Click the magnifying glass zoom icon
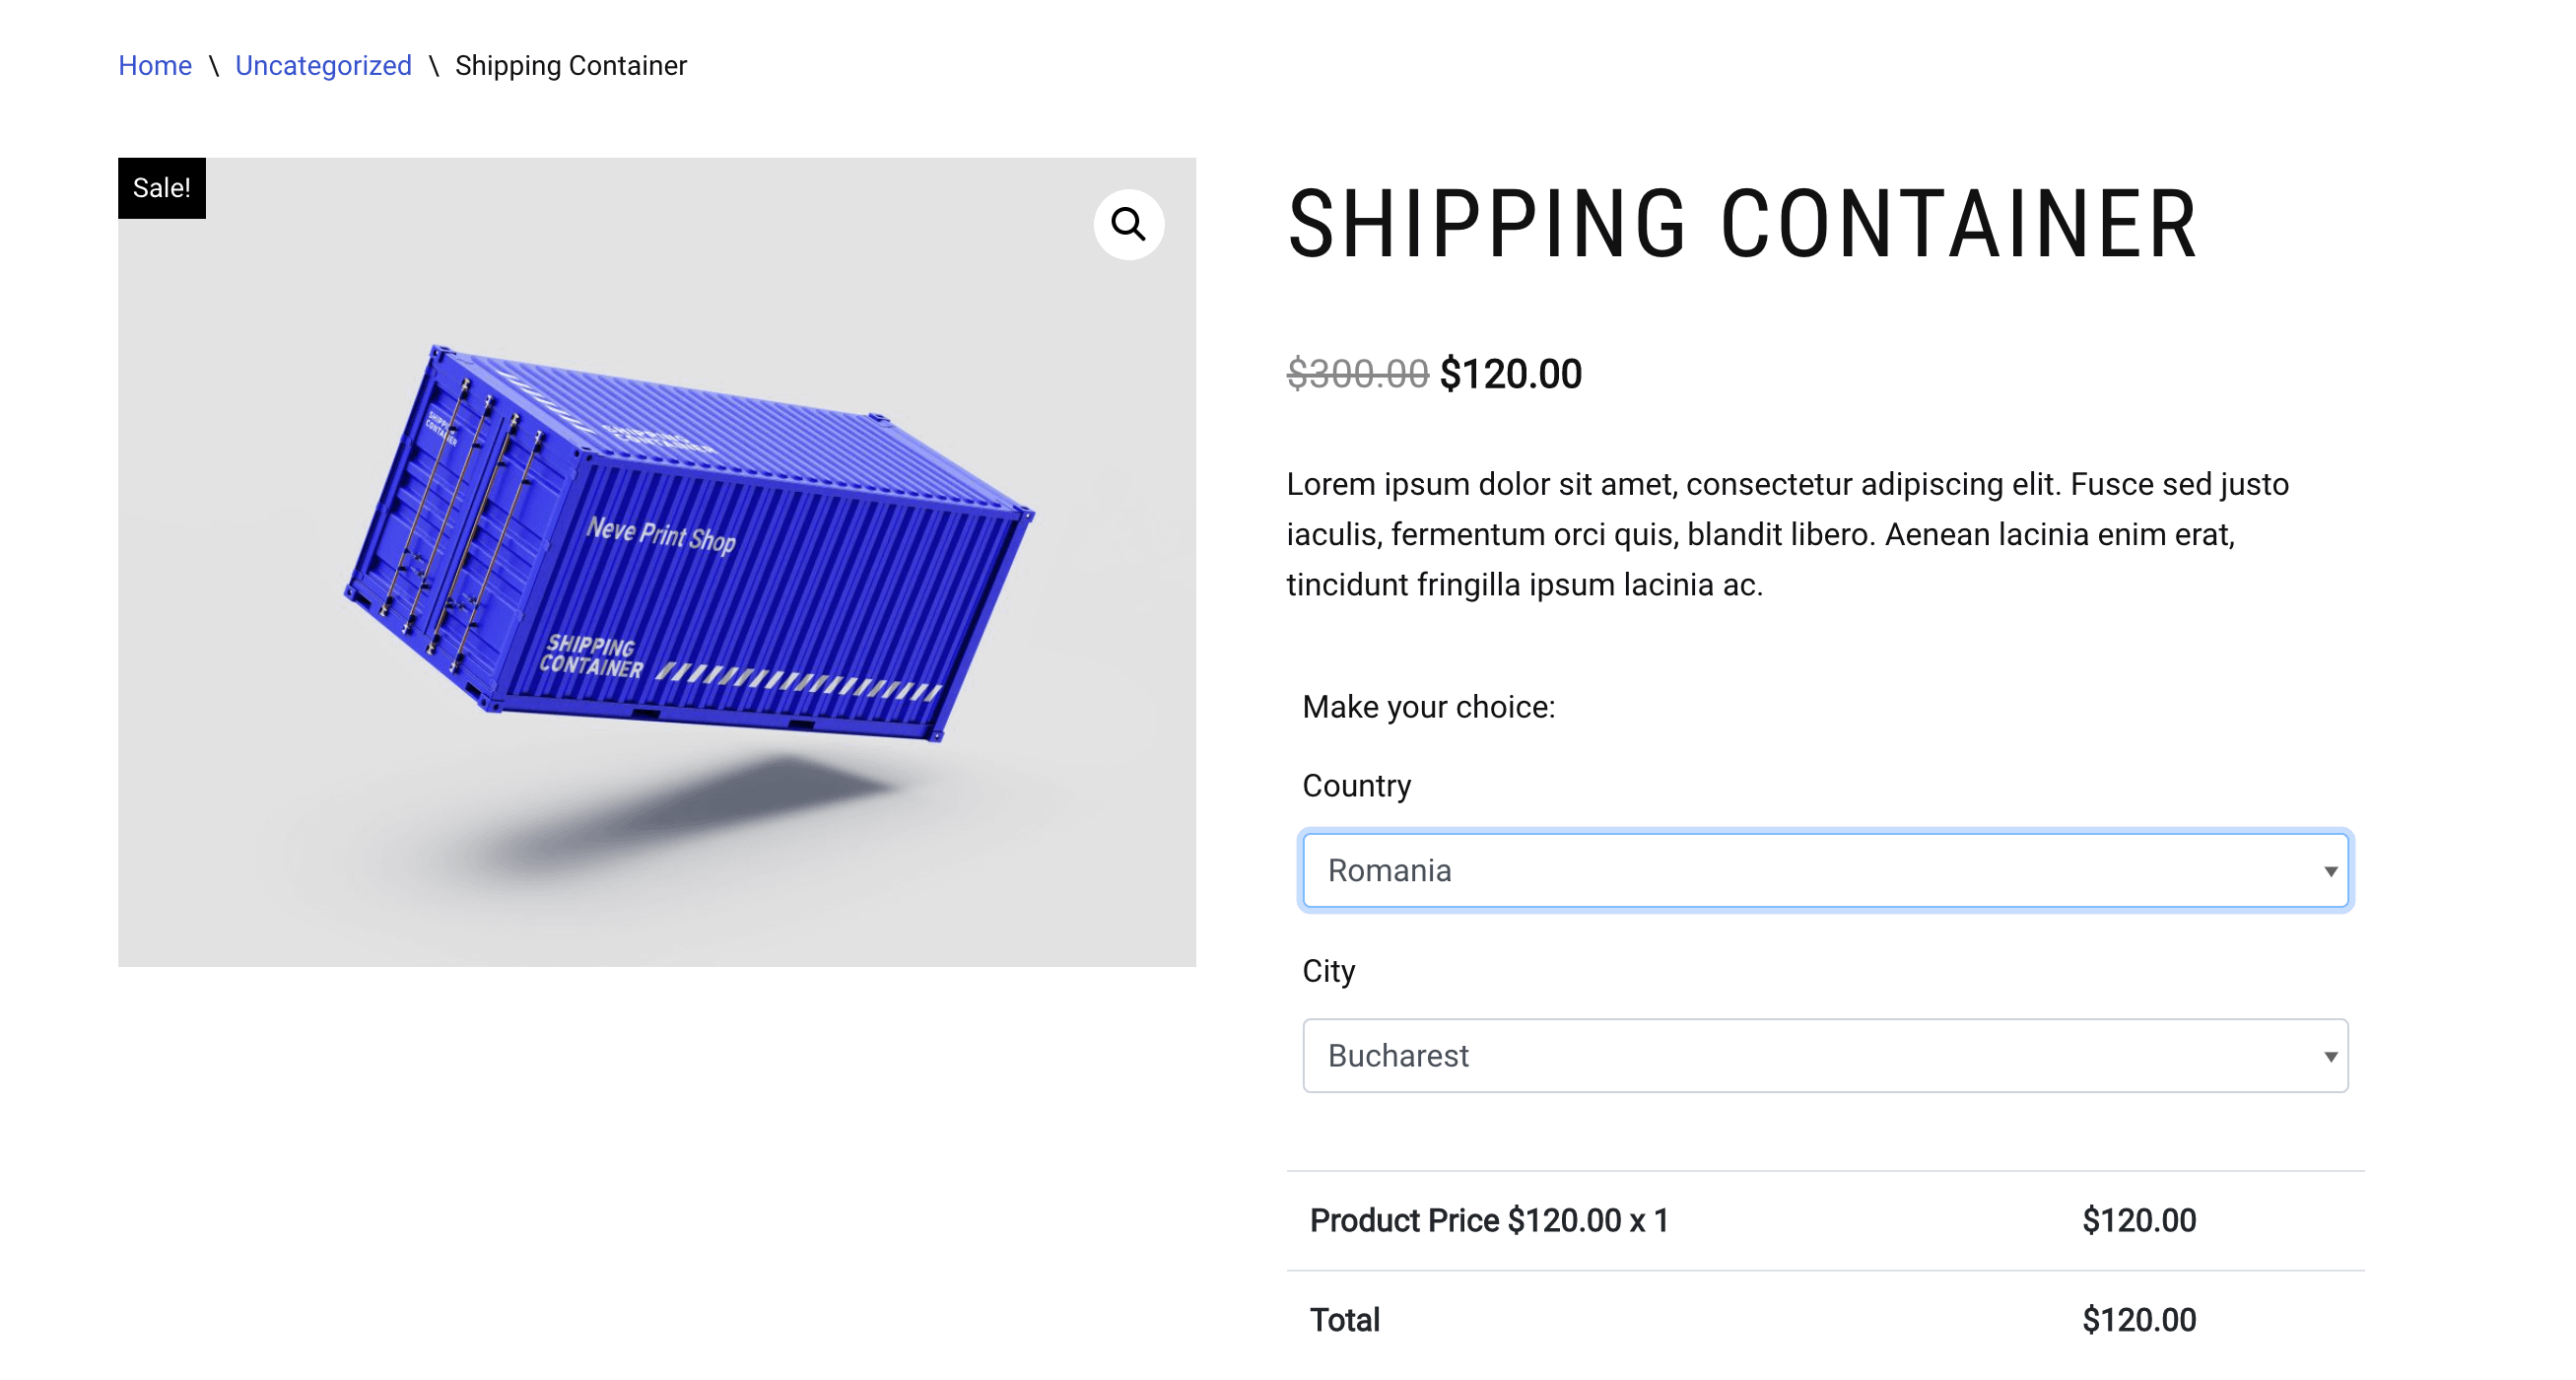 [1128, 224]
